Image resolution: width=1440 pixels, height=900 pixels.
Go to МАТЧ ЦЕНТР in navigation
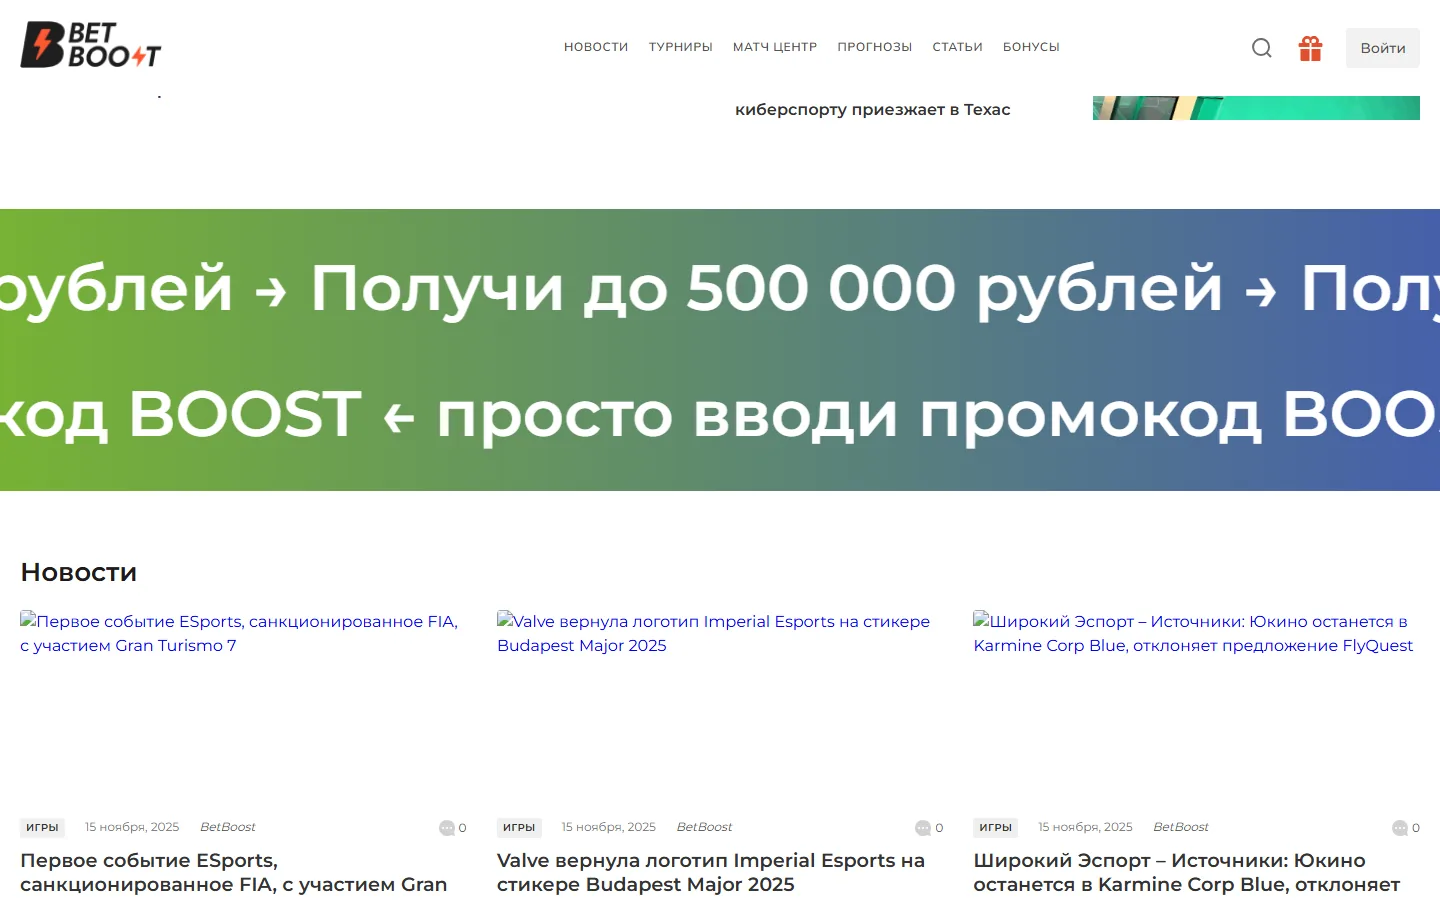(775, 47)
